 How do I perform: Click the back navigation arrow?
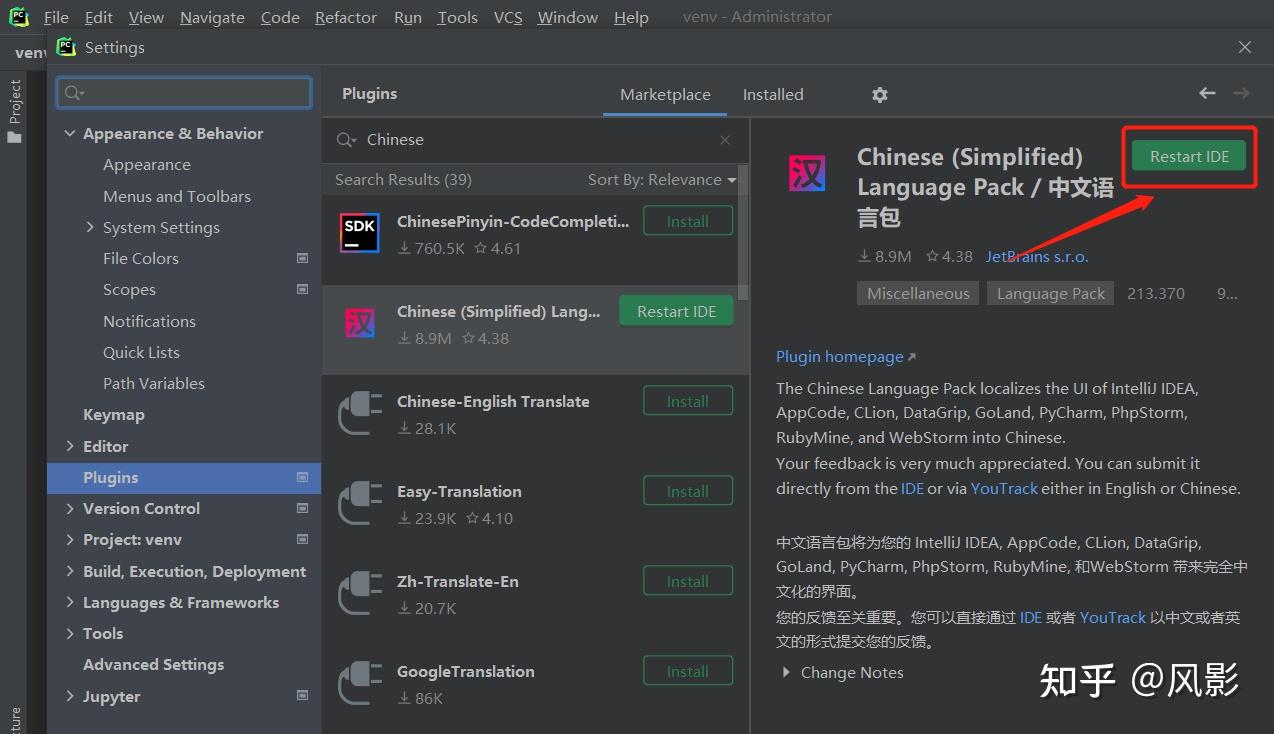click(x=1207, y=91)
